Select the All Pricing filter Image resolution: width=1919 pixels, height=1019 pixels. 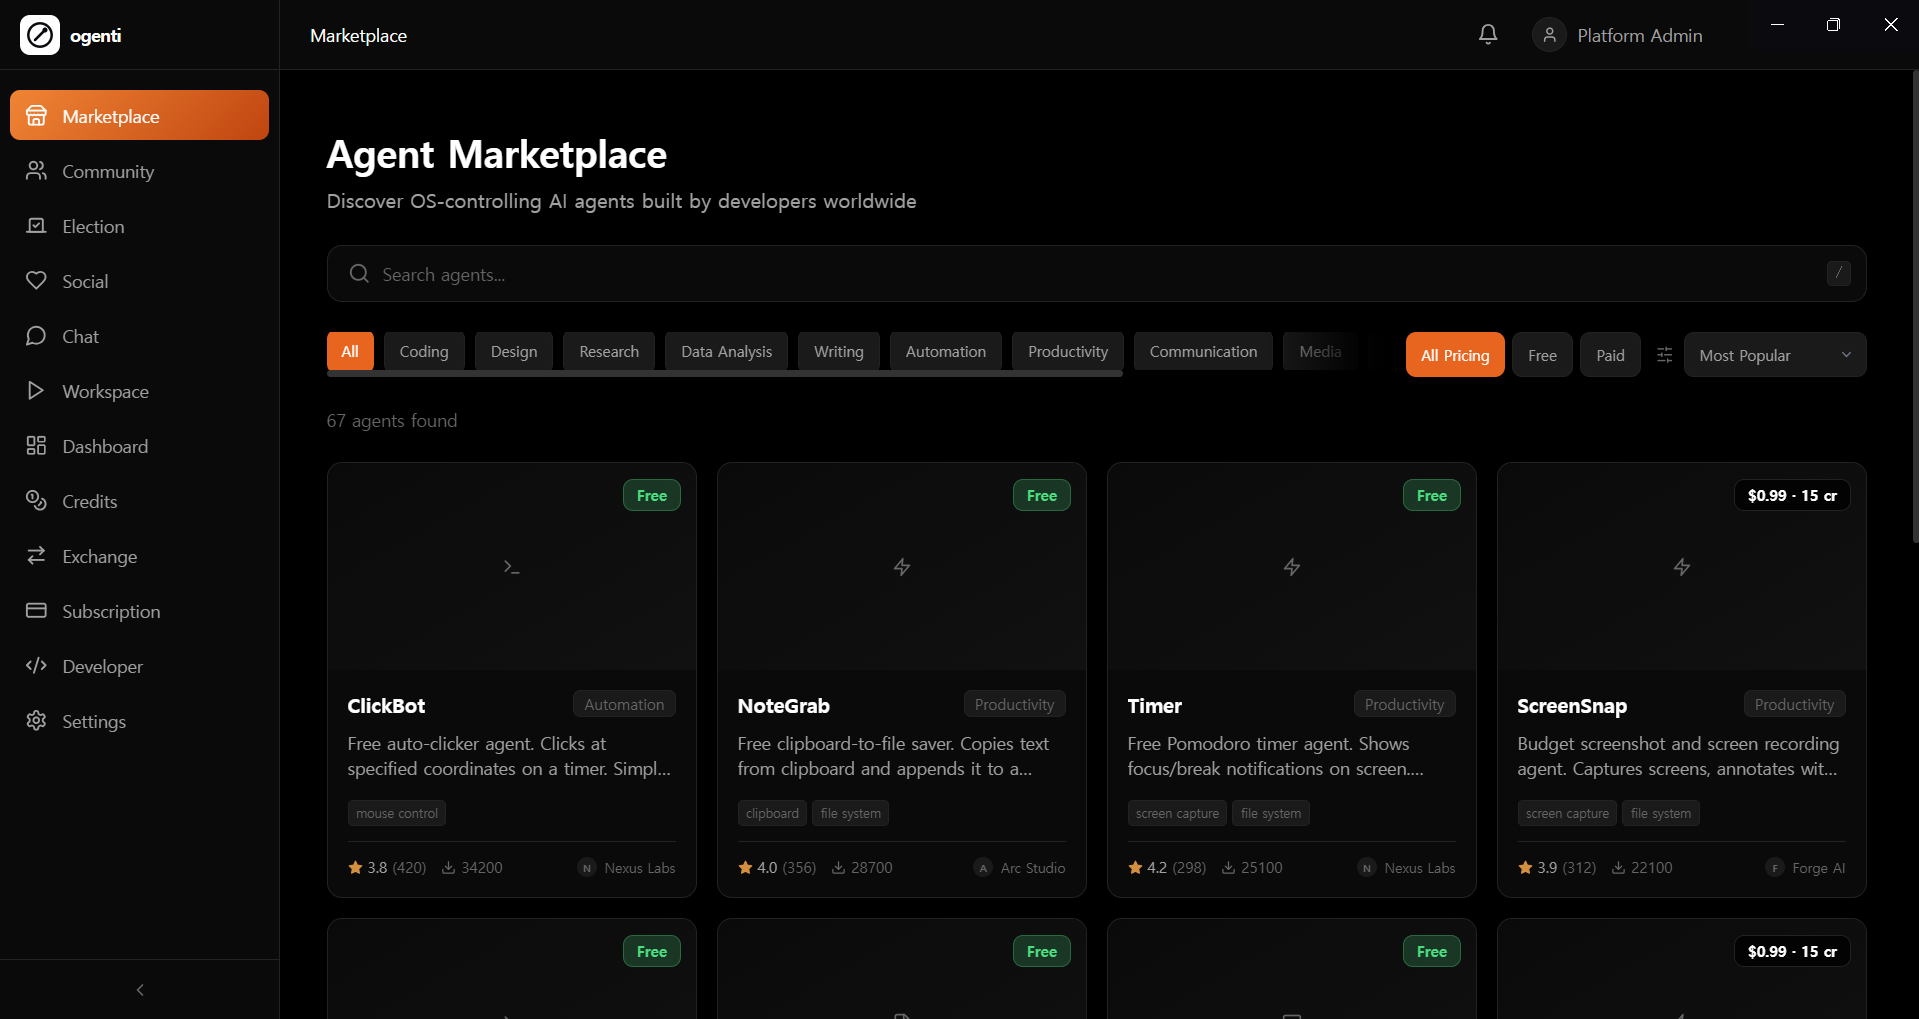[x=1454, y=354]
